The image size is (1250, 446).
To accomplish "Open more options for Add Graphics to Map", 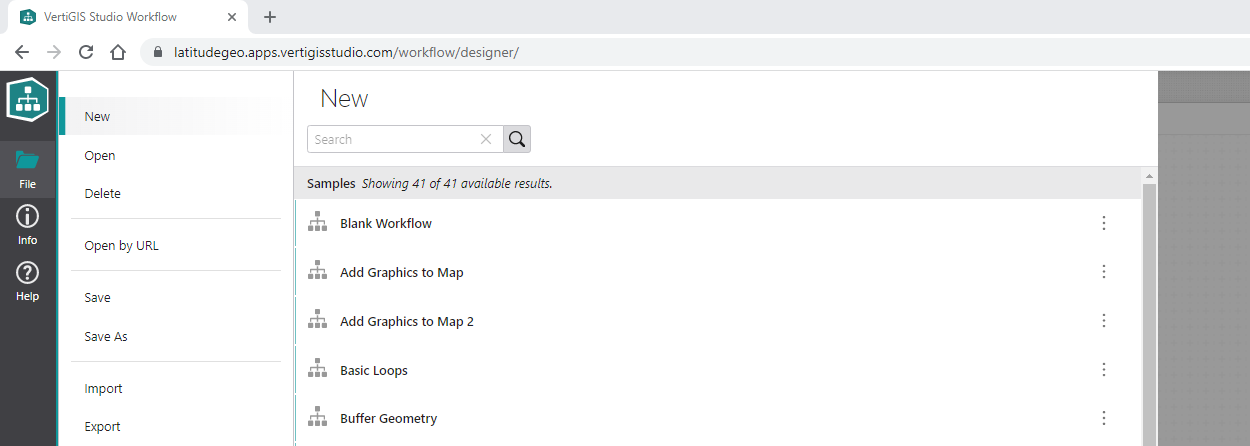I will pos(1104,272).
